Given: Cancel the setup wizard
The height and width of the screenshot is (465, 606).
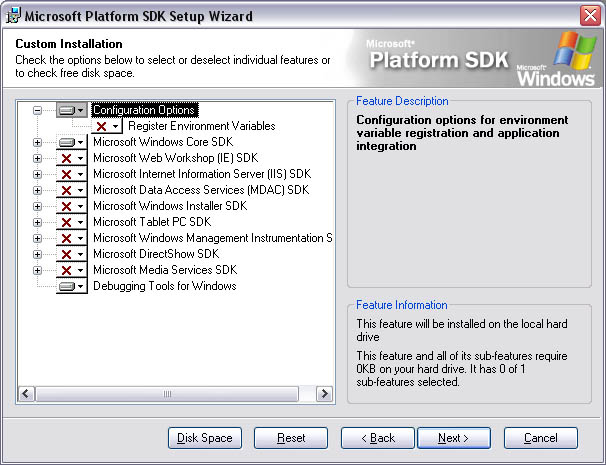Looking at the screenshot, I should coord(541,438).
